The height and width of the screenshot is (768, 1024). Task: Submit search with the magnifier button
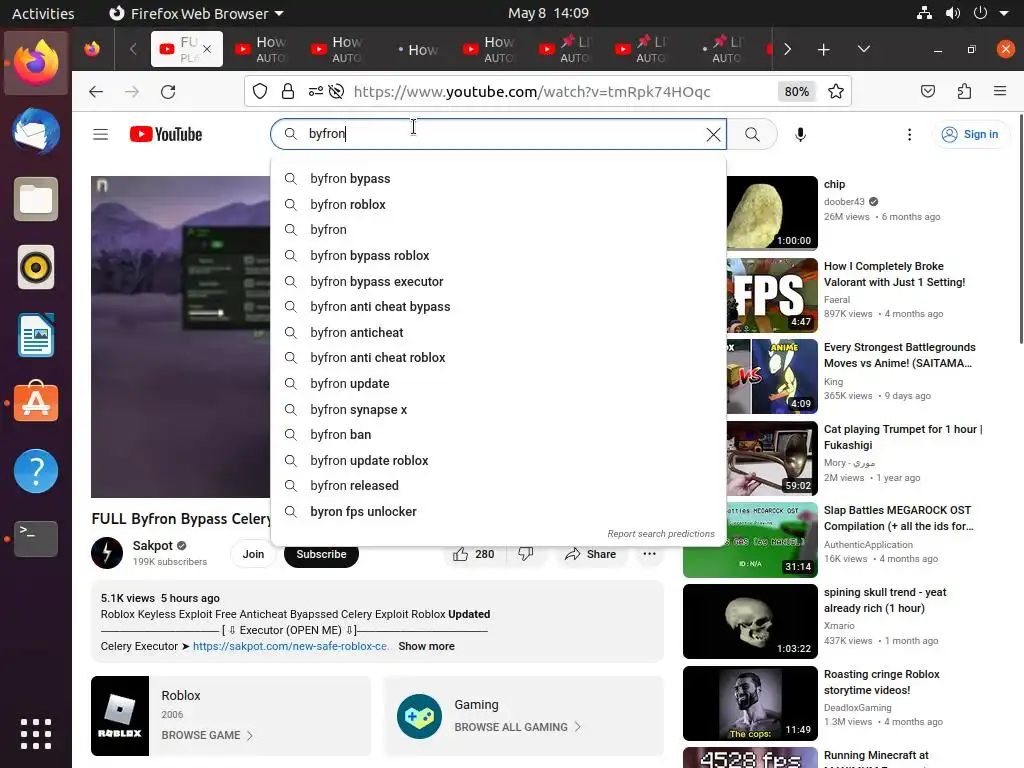point(752,135)
